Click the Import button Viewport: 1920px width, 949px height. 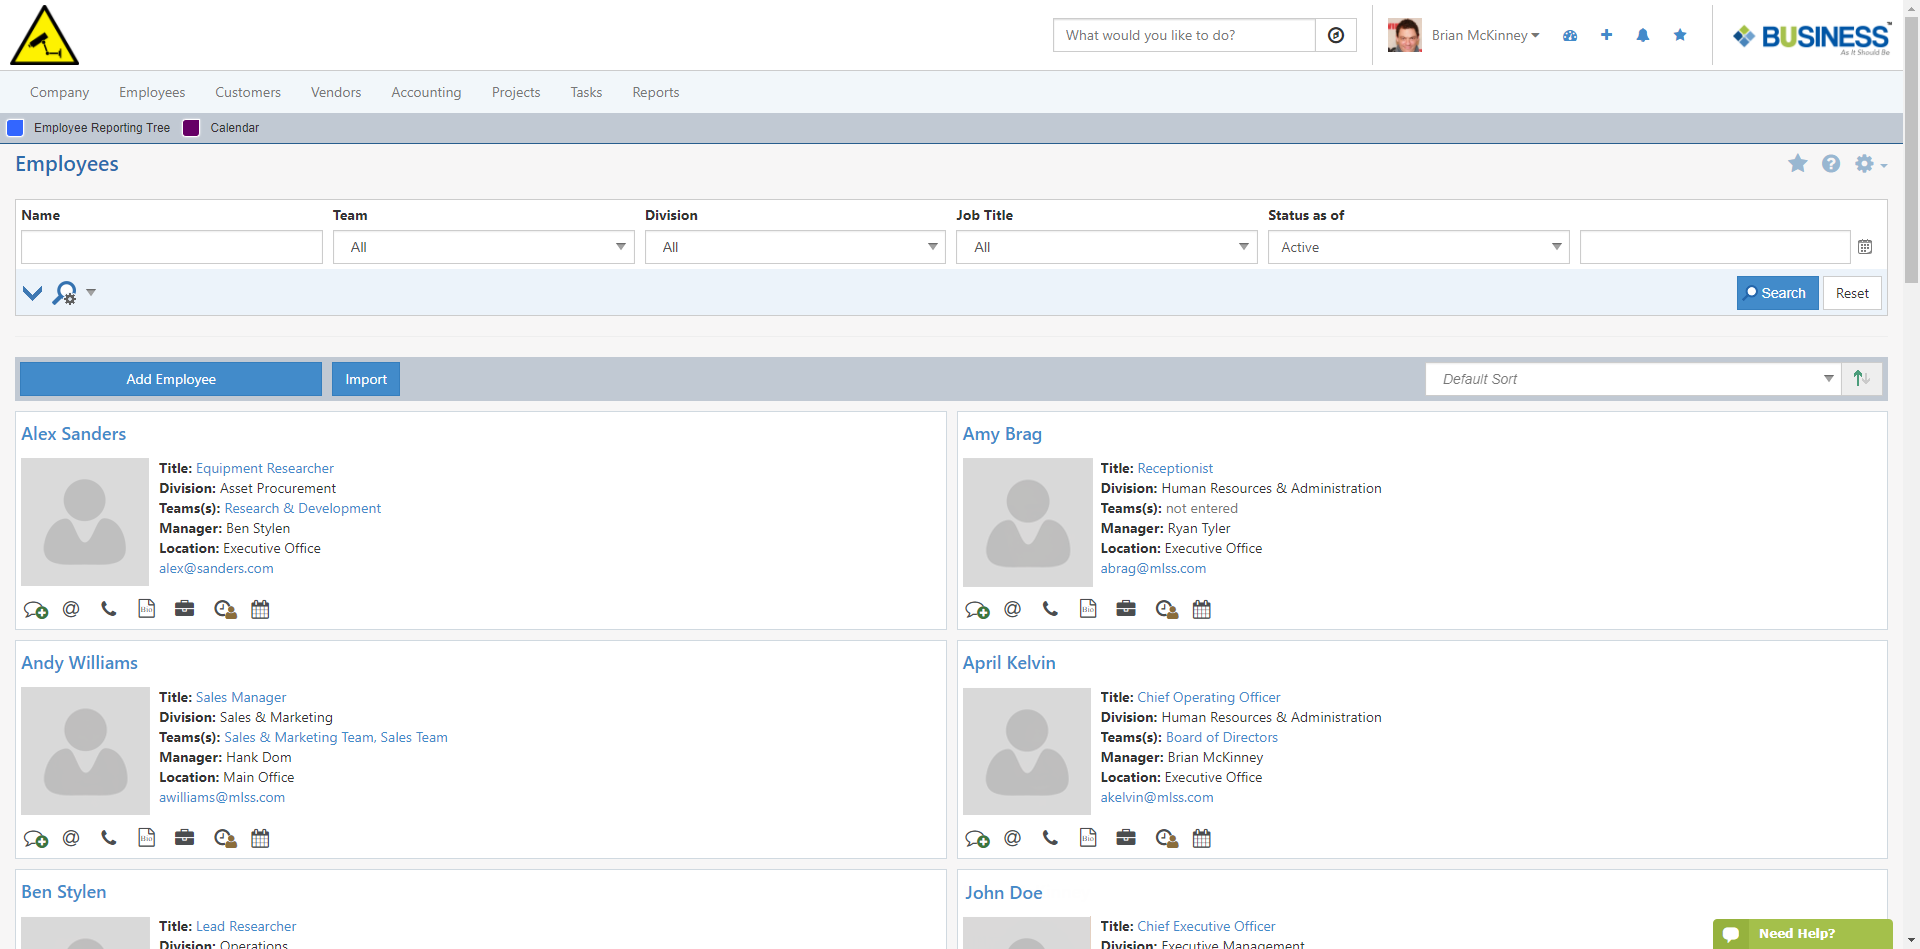coord(366,379)
